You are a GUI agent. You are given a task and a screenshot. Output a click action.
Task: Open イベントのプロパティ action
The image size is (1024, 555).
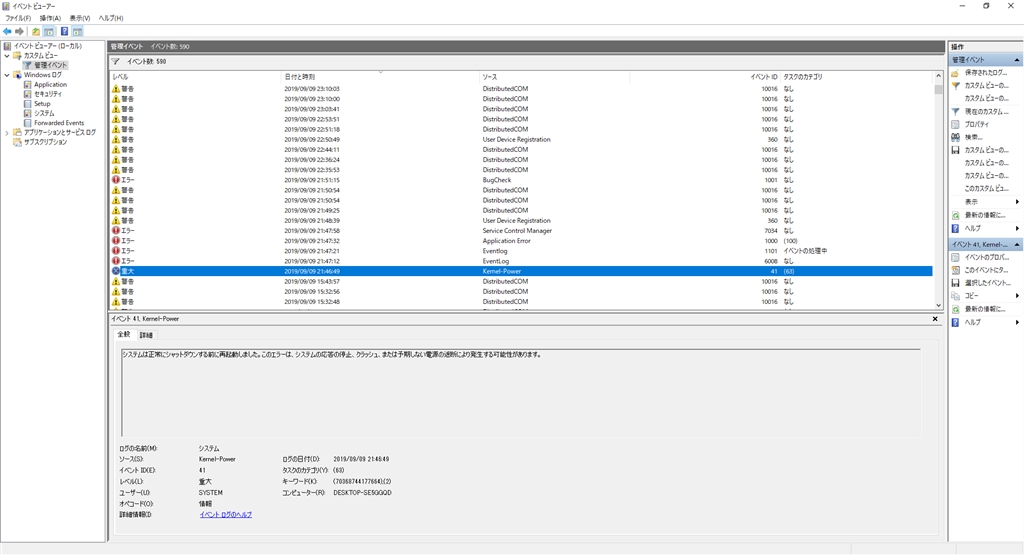point(986,257)
